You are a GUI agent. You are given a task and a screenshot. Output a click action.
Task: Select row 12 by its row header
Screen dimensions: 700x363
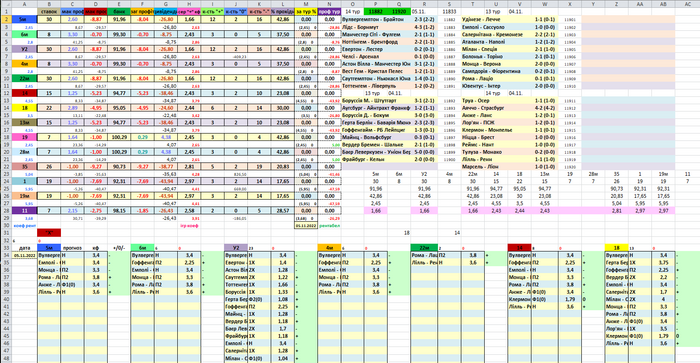pos(6,93)
